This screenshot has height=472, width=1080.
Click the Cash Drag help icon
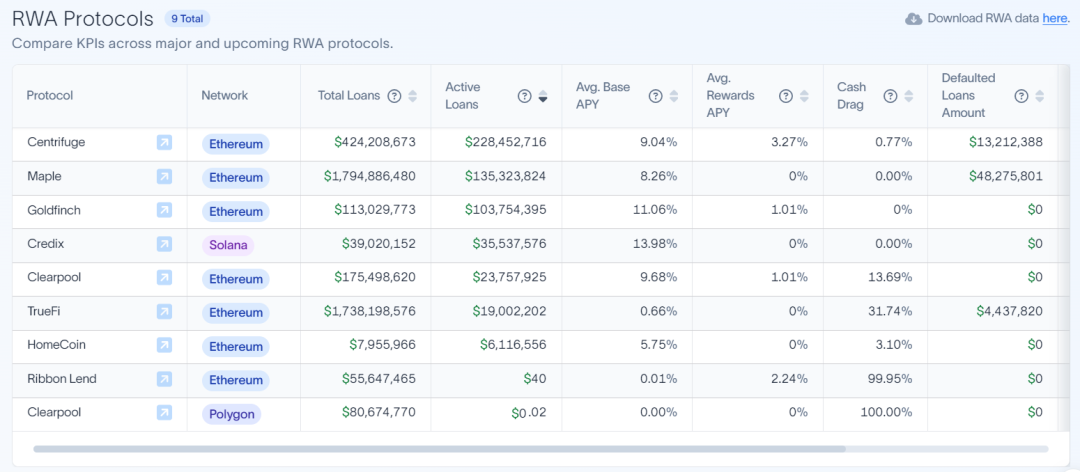pos(890,96)
